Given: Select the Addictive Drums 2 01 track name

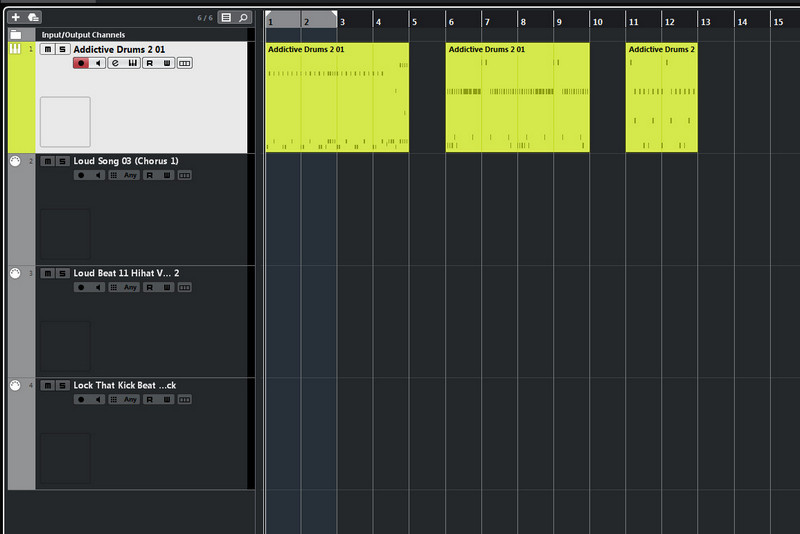Looking at the screenshot, I should [119, 49].
